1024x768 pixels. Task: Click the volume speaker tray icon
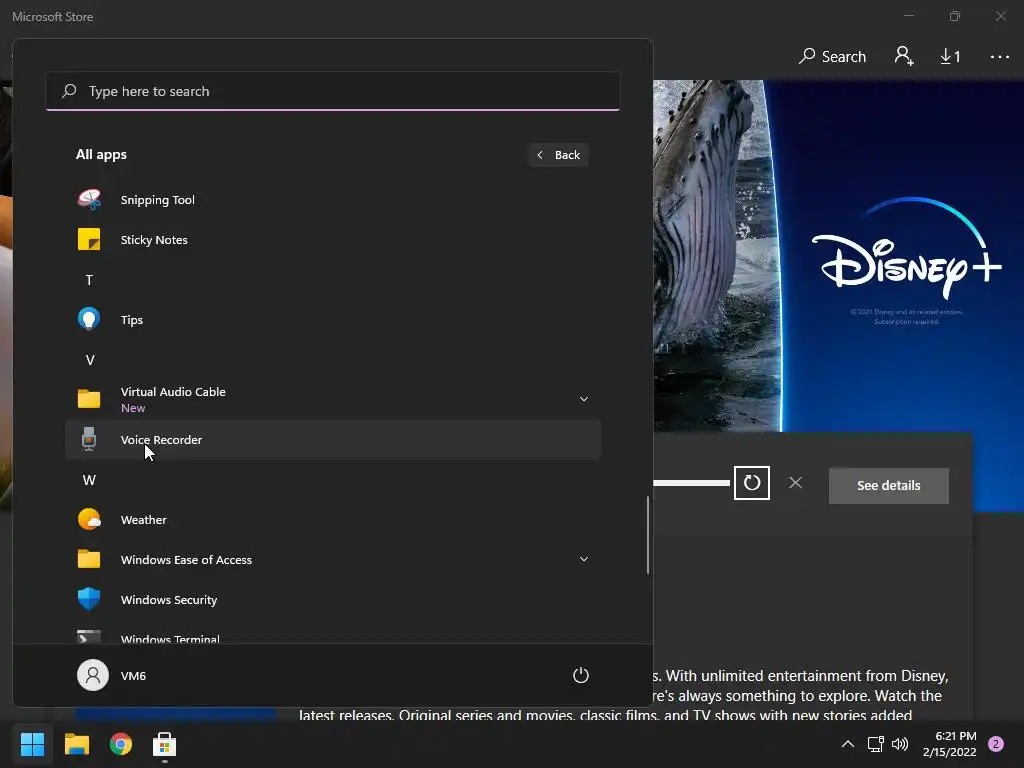click(900, 744)
